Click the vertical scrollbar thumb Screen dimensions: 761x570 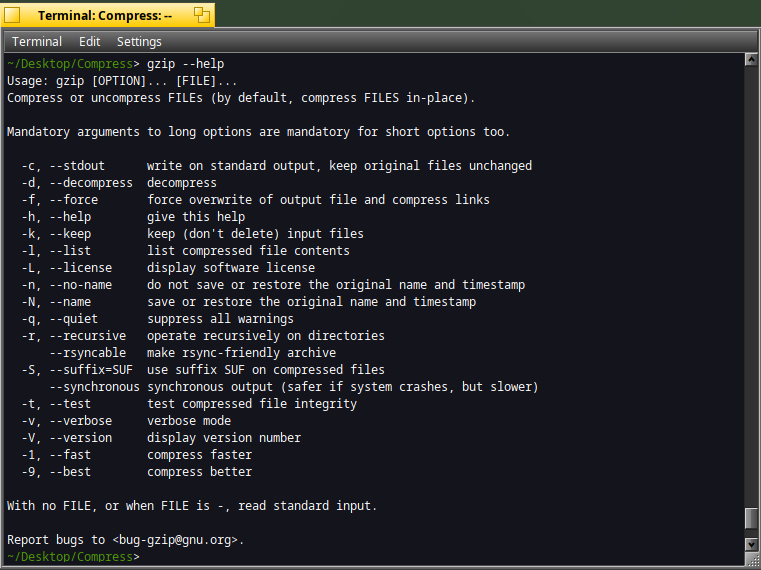click(751, 518)
